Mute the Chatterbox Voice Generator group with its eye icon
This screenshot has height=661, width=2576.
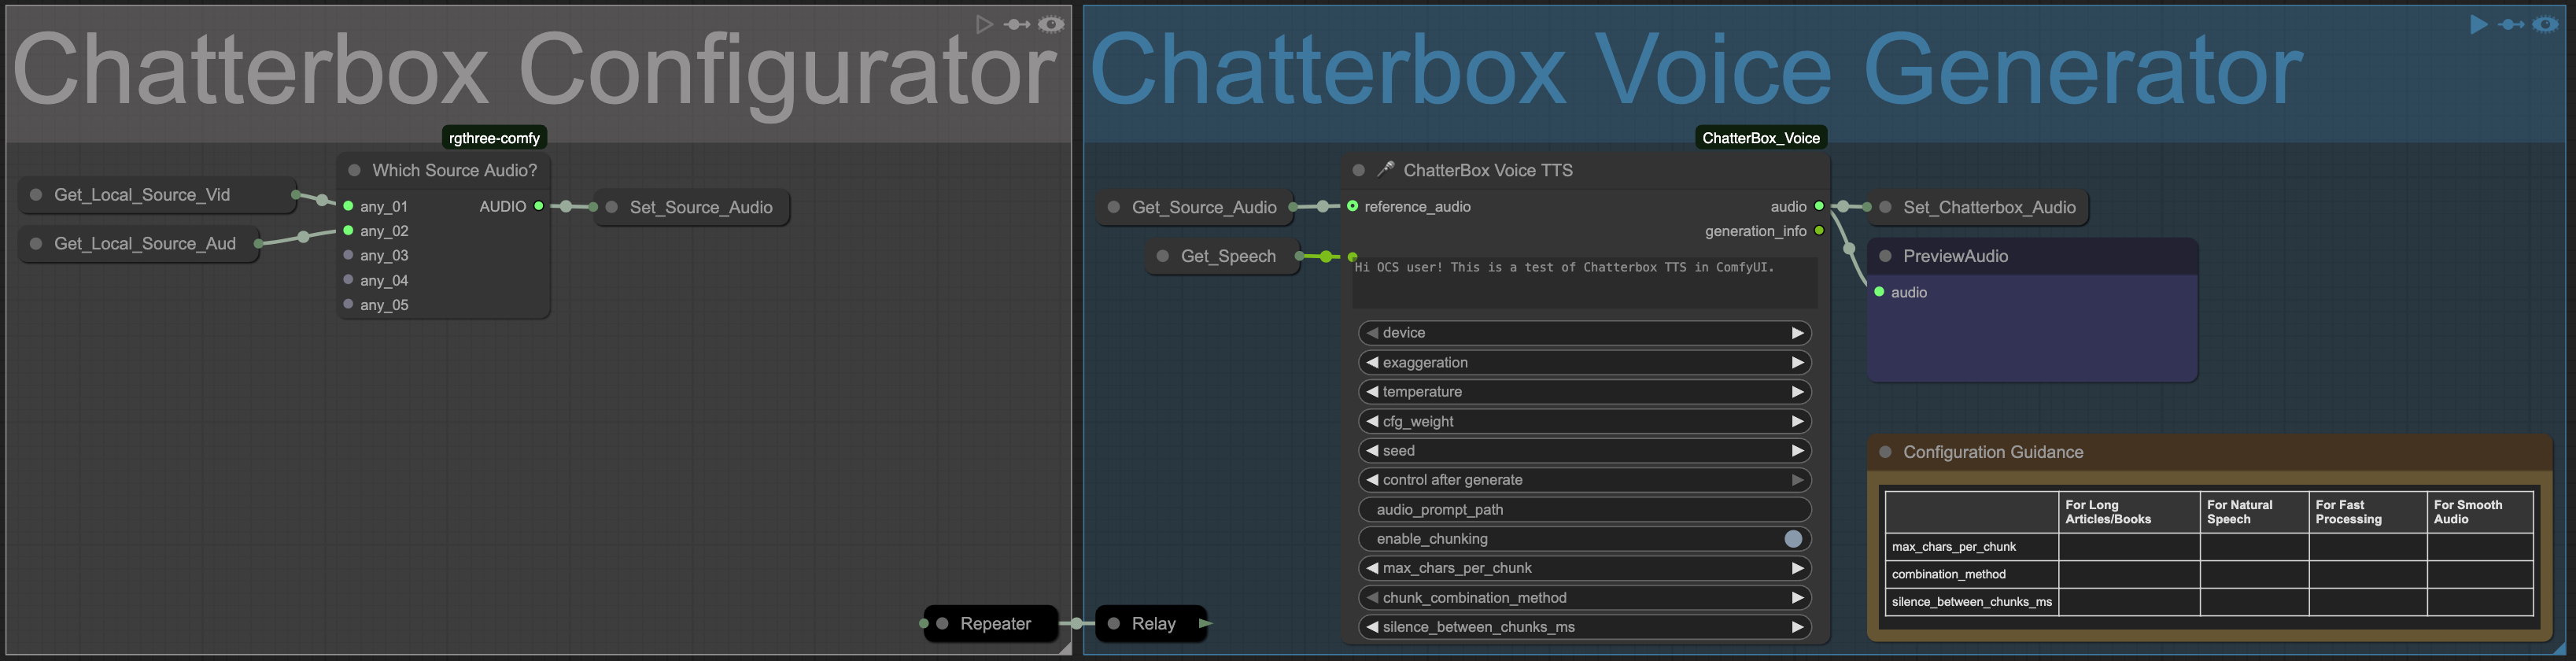click(x=2545, y=24)
